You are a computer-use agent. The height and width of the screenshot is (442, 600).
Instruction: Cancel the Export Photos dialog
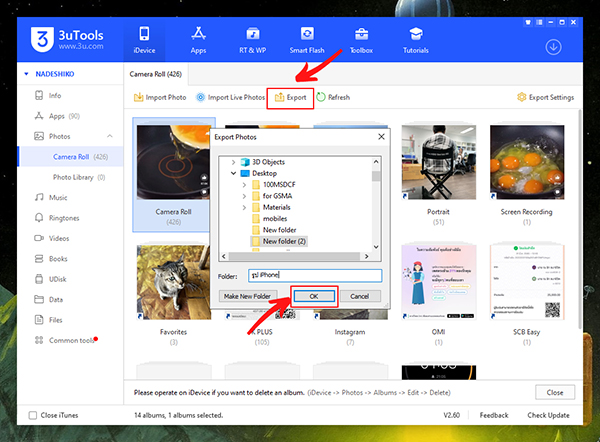click(360, 296)
